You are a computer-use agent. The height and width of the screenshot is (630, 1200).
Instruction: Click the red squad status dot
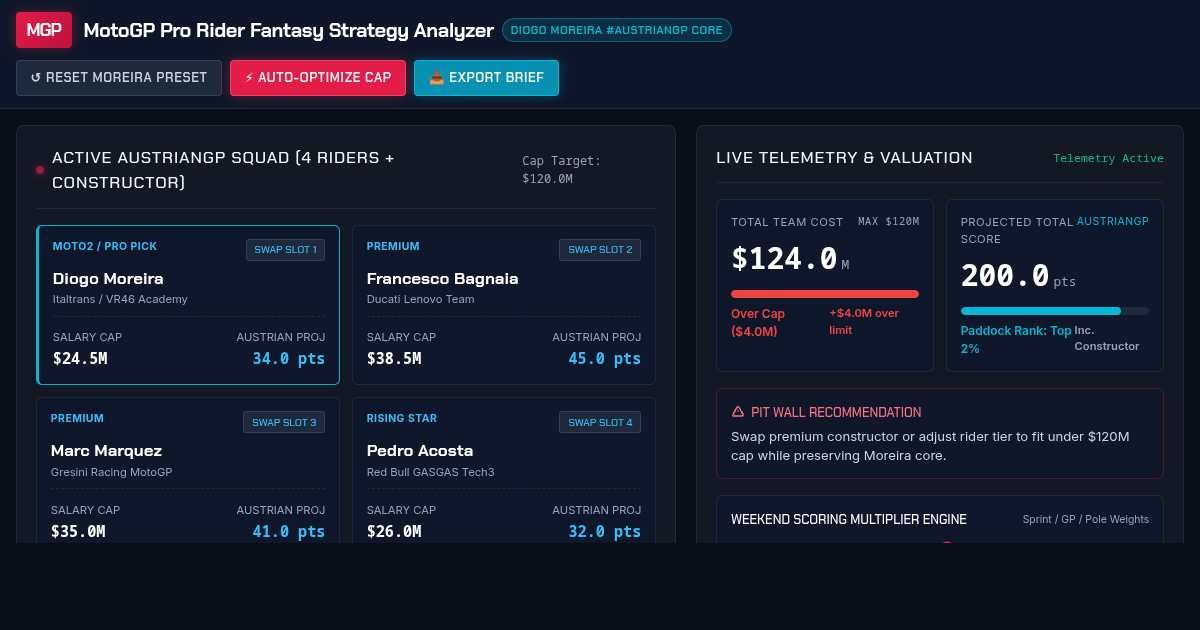point(40,170)
